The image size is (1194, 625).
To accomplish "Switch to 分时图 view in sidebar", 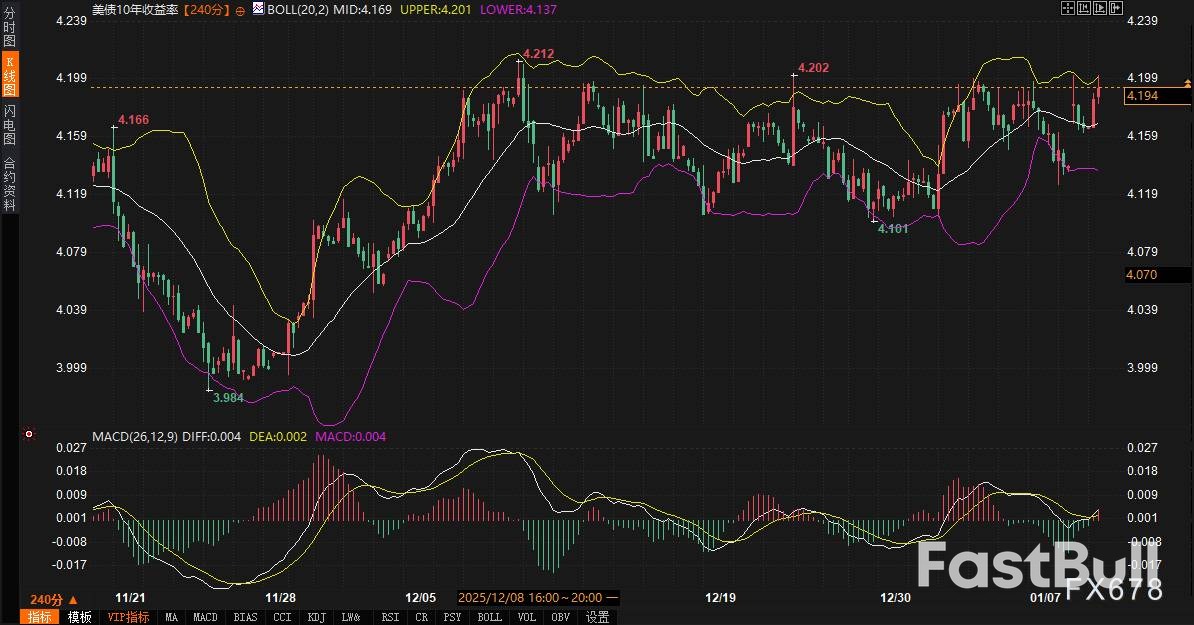I will pos(9,33).
